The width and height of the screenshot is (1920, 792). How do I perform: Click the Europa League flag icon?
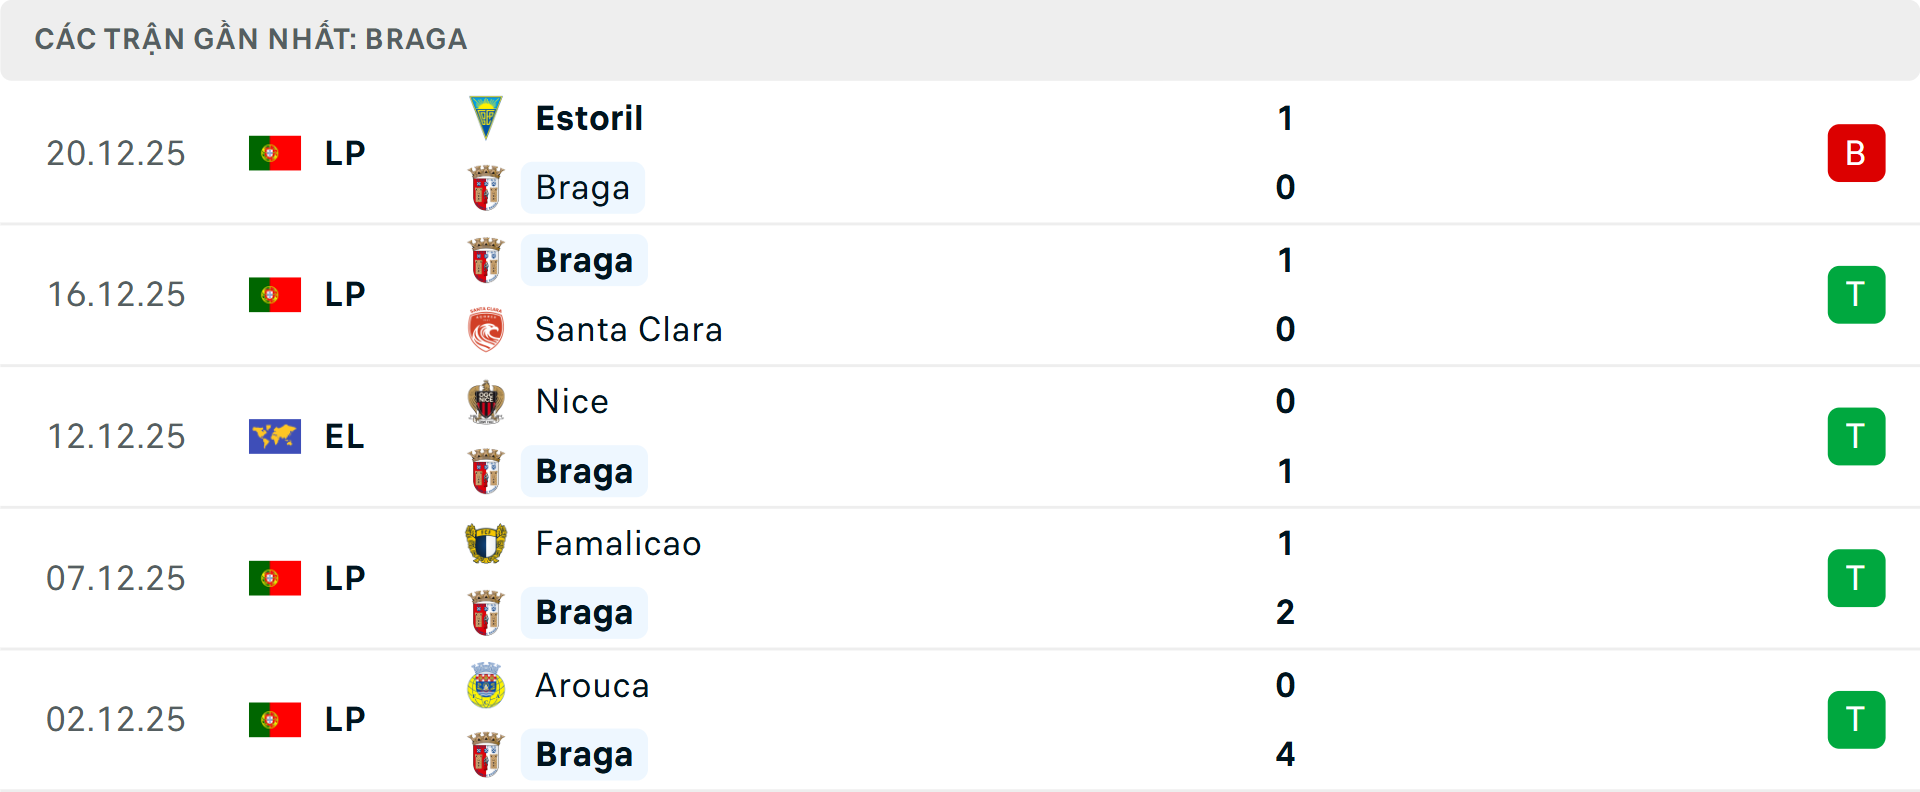tap(275, 437)
